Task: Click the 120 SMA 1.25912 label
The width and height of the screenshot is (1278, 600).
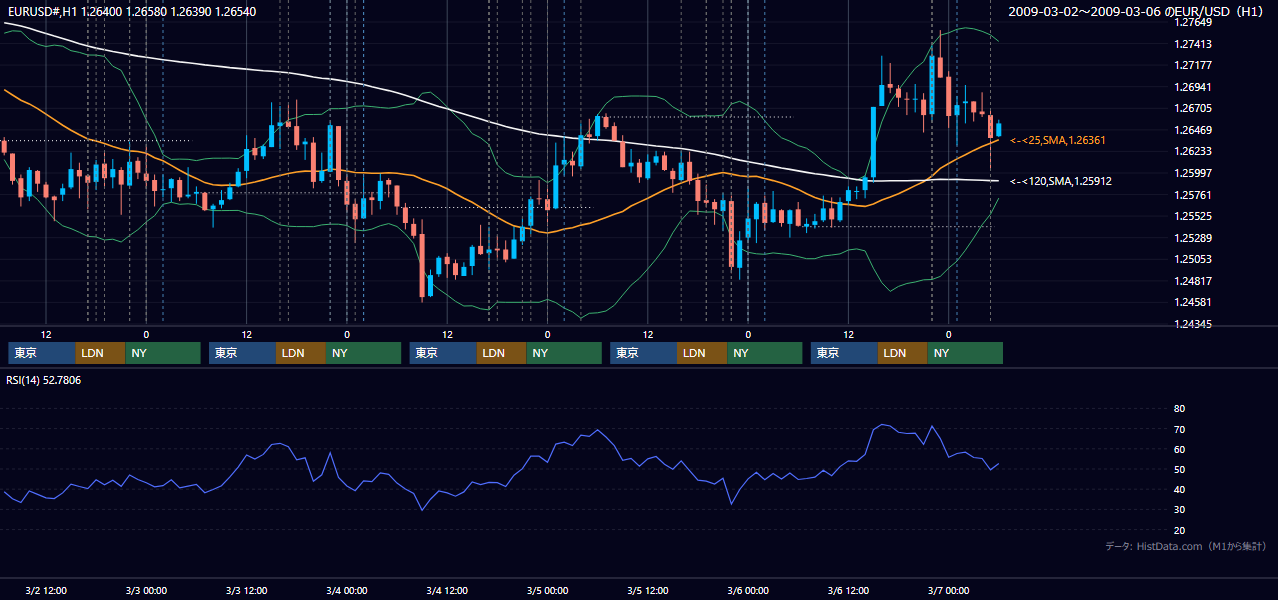Action: (x=1061, y=181)
